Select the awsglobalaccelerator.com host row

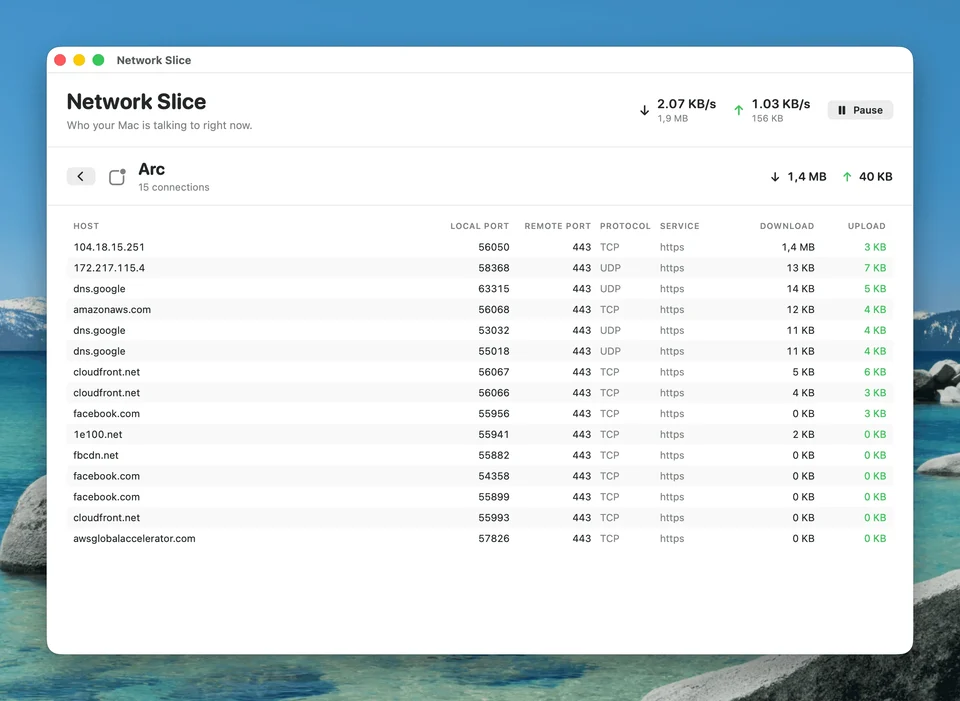479,539
